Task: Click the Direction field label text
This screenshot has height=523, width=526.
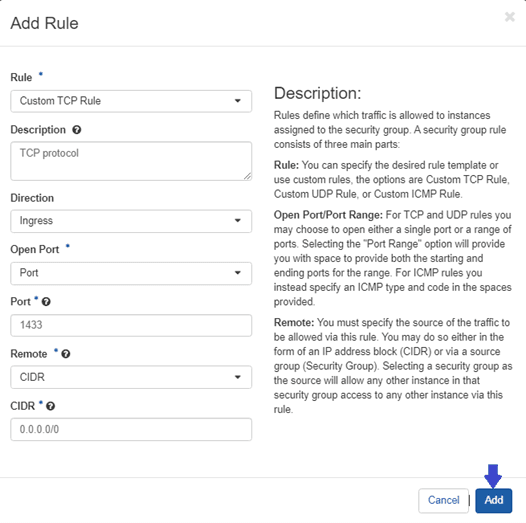Action: point(32,198)
